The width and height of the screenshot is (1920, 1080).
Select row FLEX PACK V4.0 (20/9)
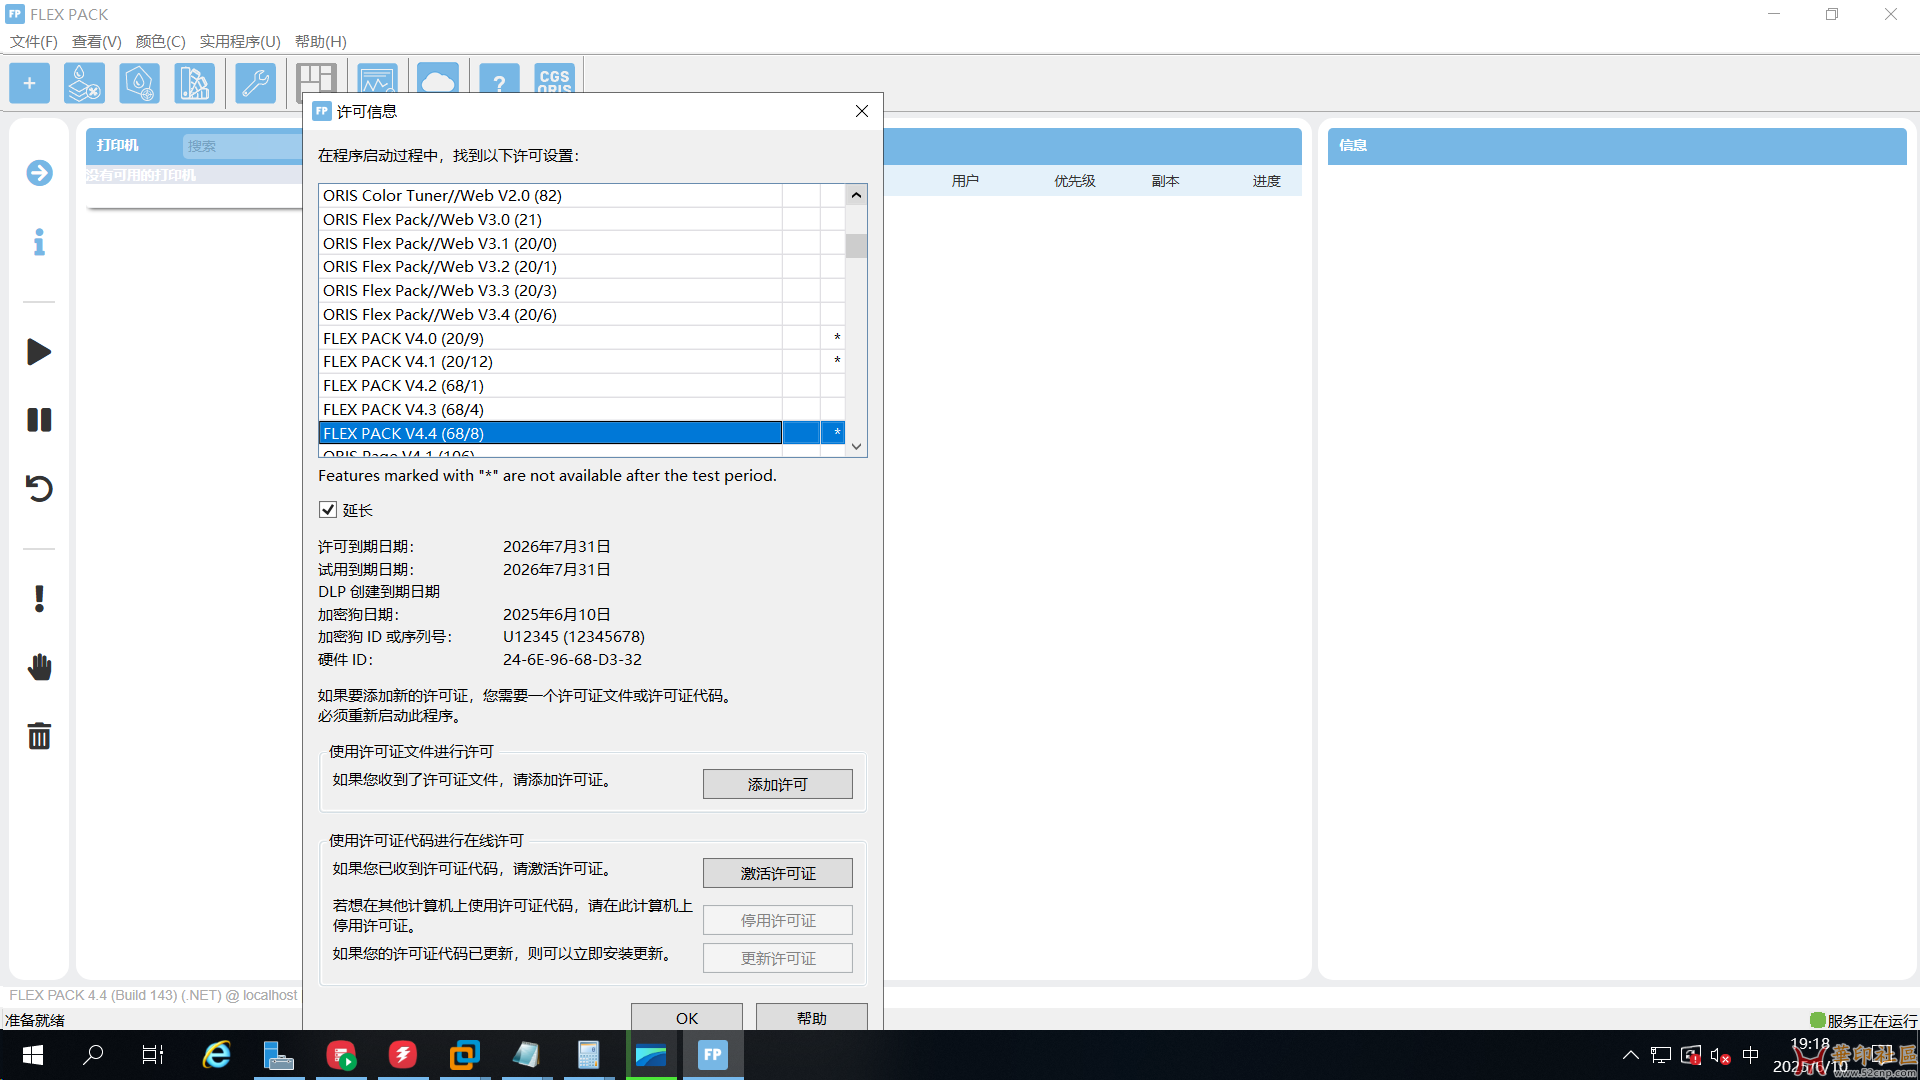point(582,338)
